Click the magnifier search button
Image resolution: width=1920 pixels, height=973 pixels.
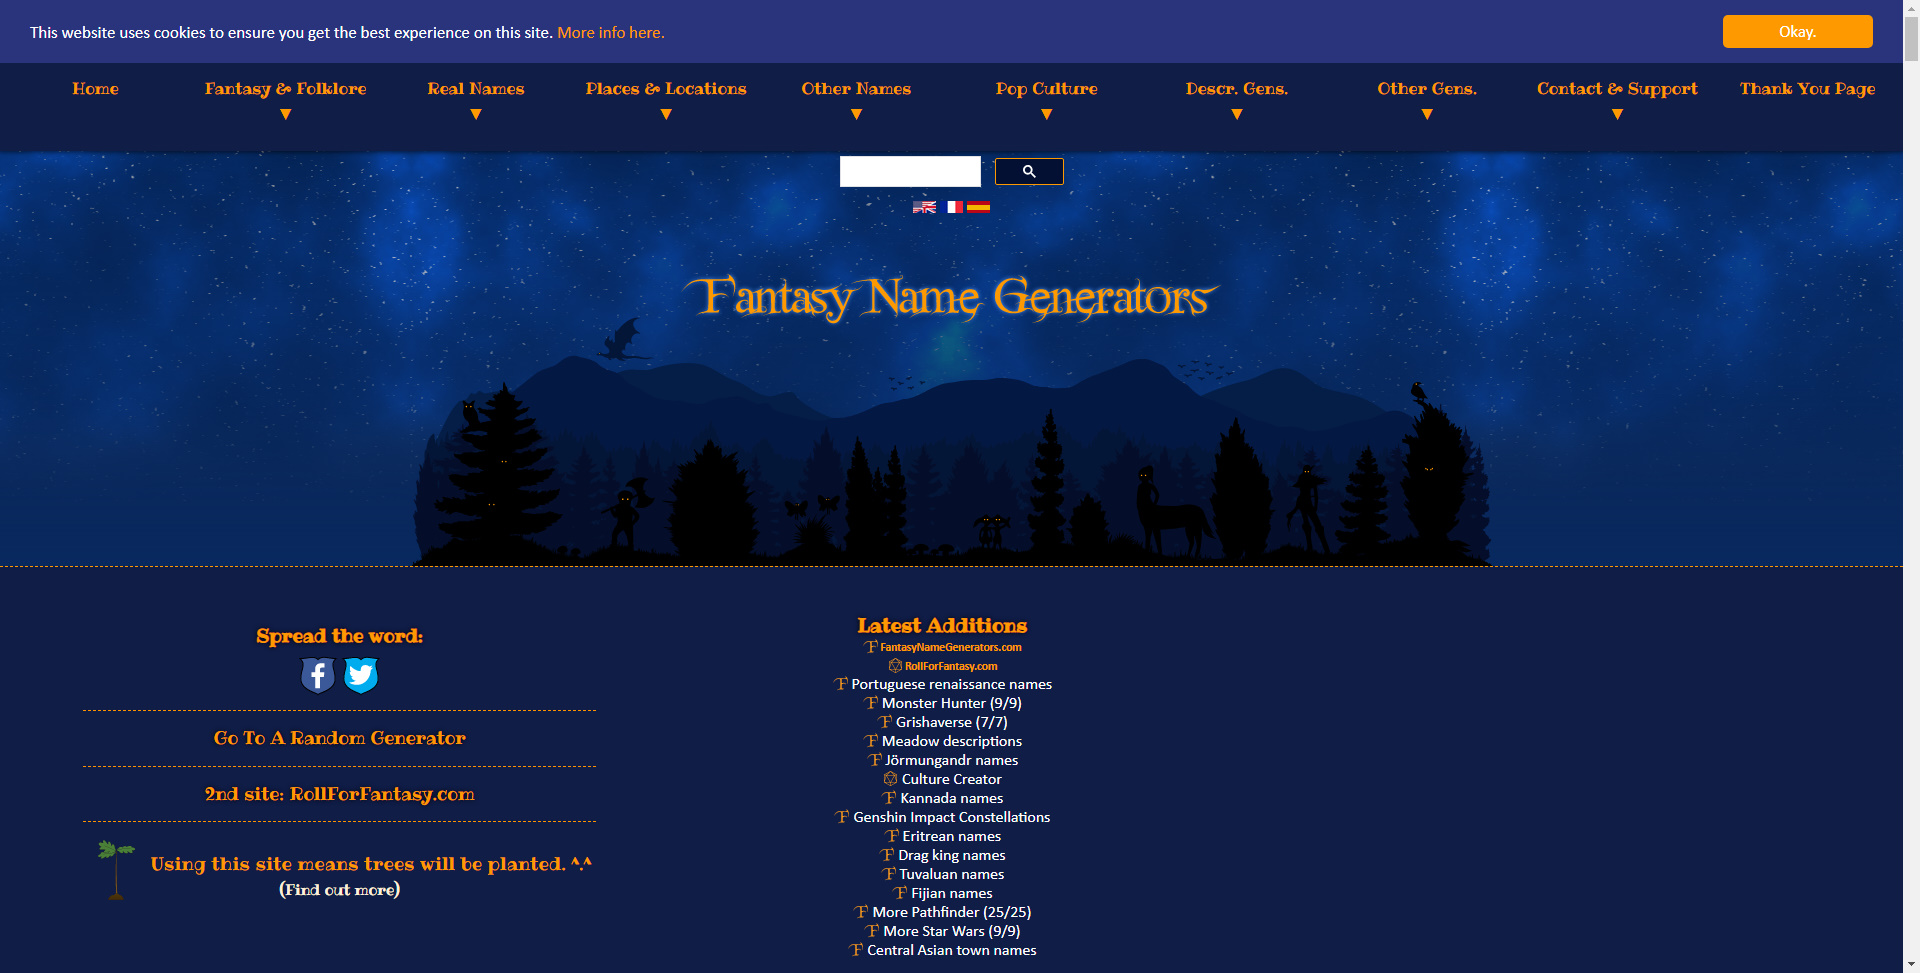1029,172
